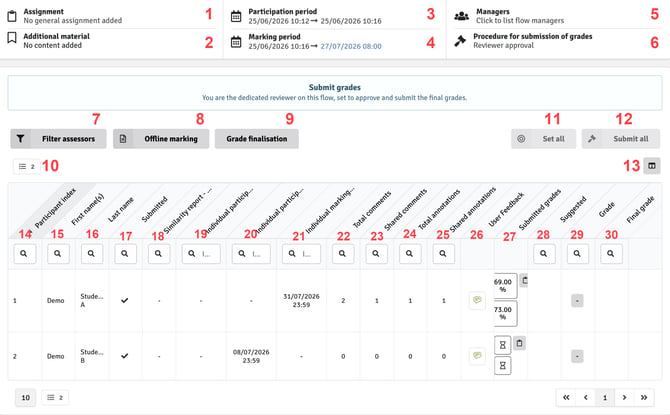Click the Additional material bookmark icon
The image size is (670, 415).
coord(12,38)
